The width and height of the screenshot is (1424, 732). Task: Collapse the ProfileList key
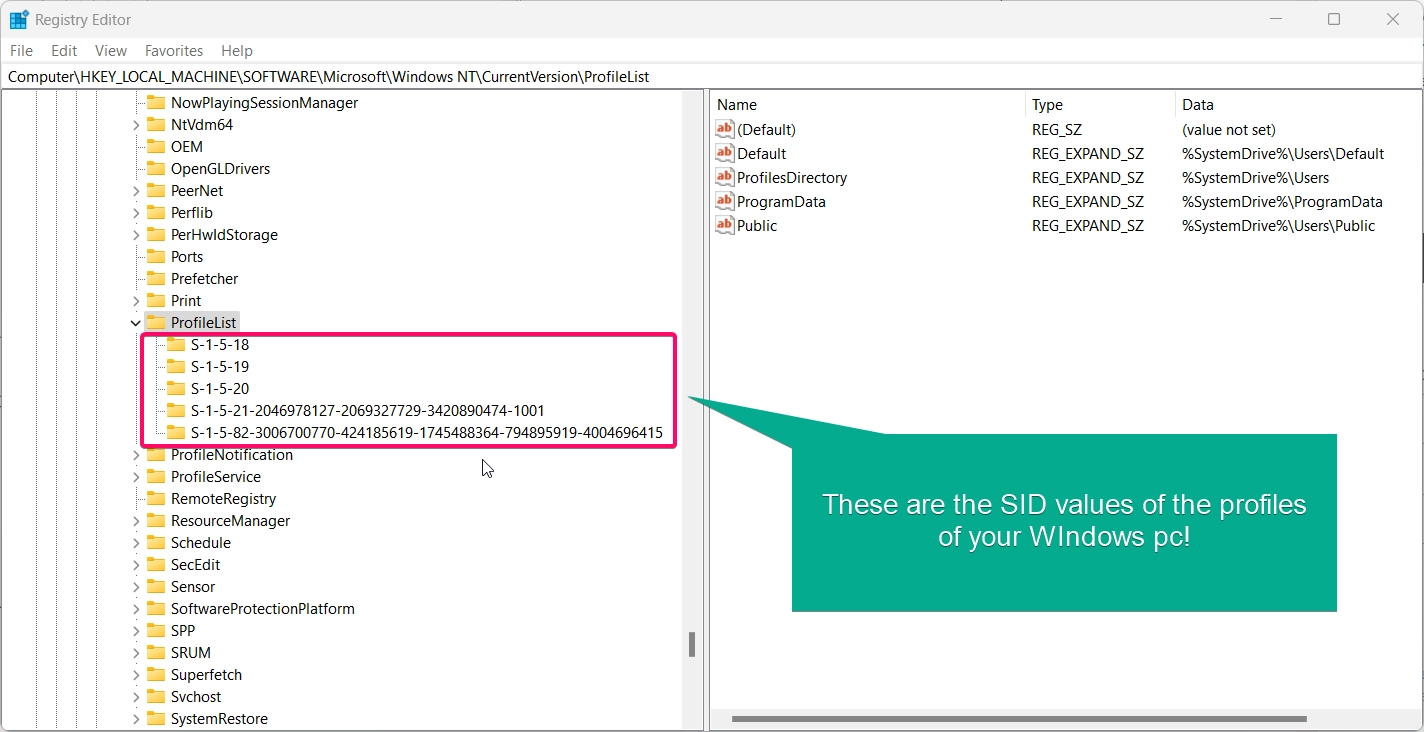[136, 323]
